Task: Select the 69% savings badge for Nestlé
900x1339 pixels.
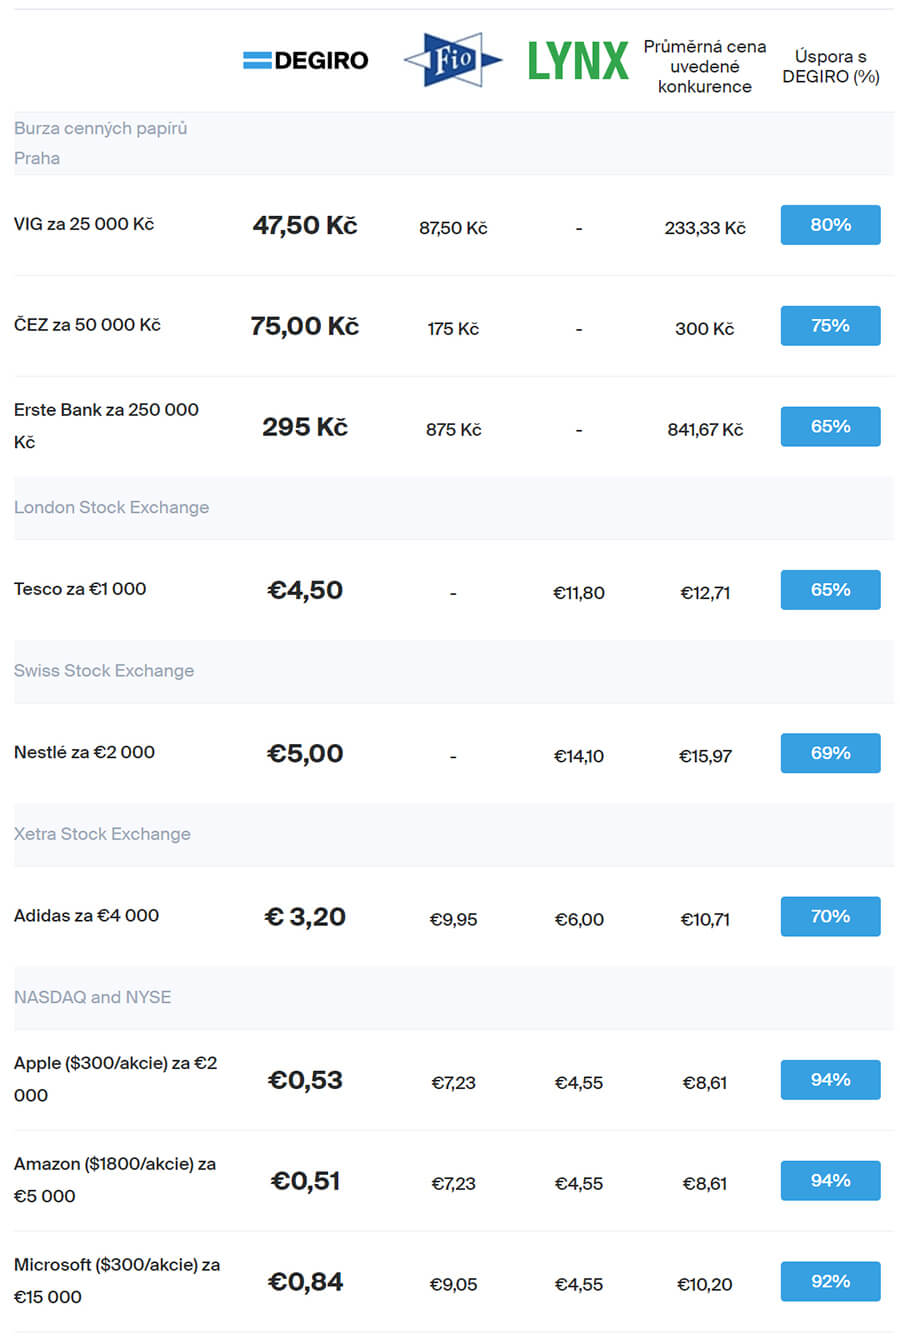Action: [x=830, y=753]
